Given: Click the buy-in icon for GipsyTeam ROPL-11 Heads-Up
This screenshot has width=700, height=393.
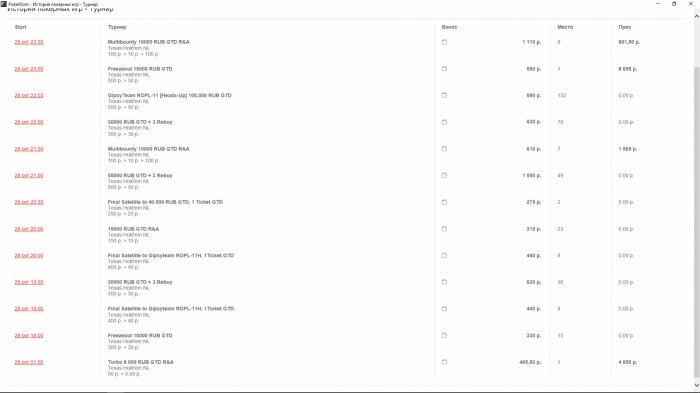Looking at the screenshot, I should [444, 95].
